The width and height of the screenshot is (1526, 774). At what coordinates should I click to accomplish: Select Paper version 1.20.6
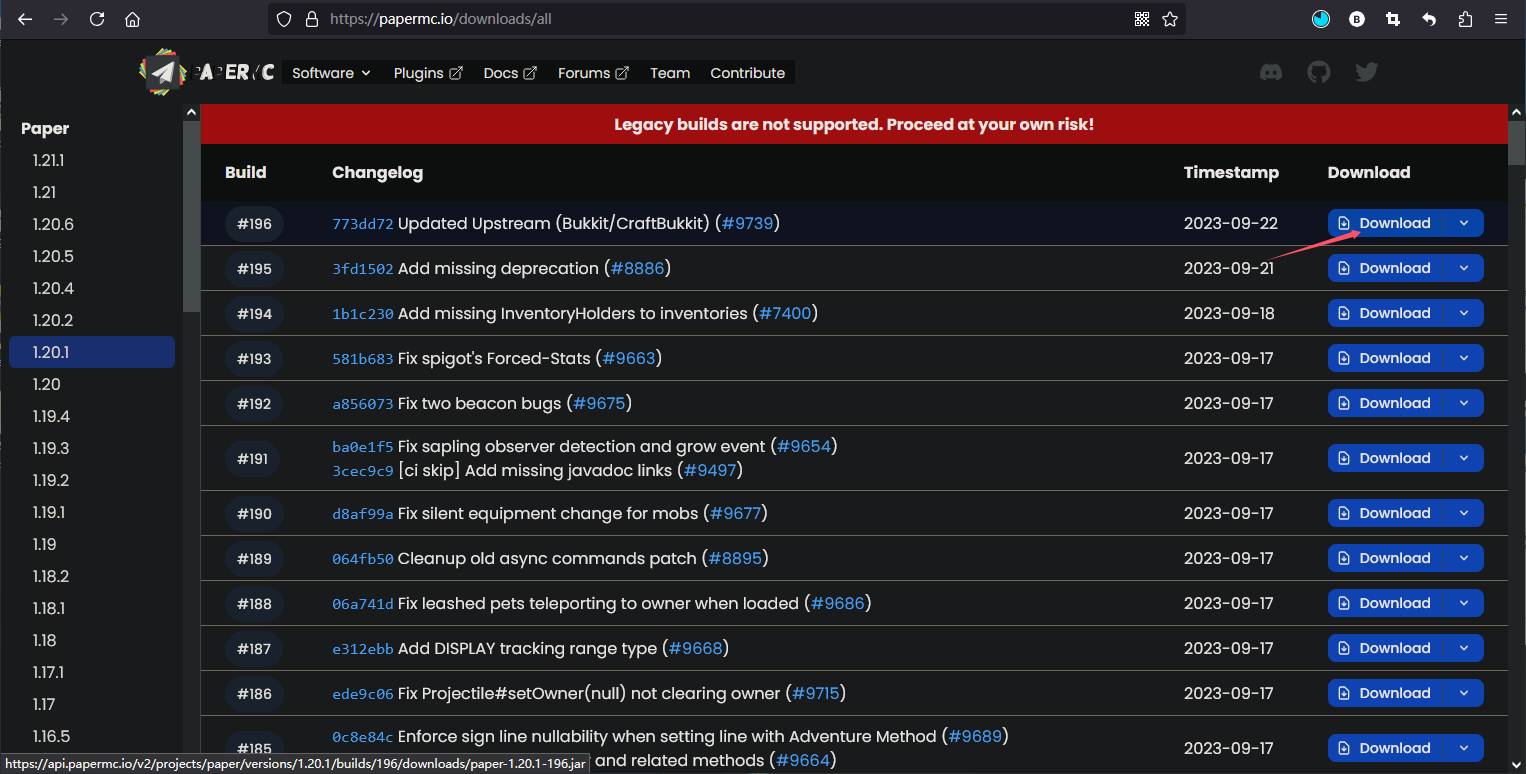pos(92,224)
